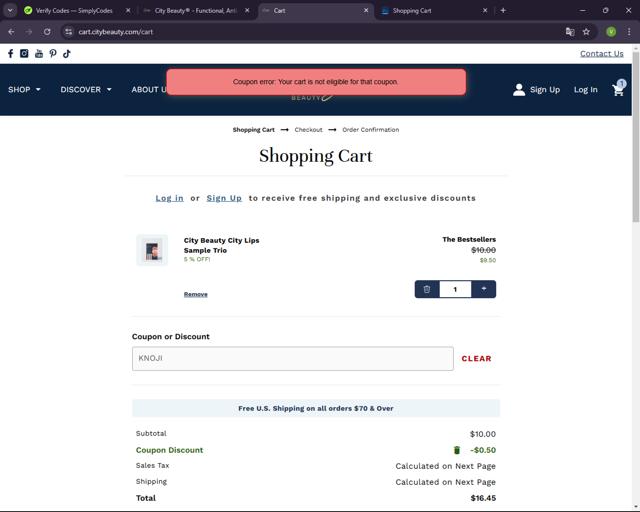Screen dimensions: 640x512
Task: Expand the DISCOVER menu
Action: coord(86,89)
